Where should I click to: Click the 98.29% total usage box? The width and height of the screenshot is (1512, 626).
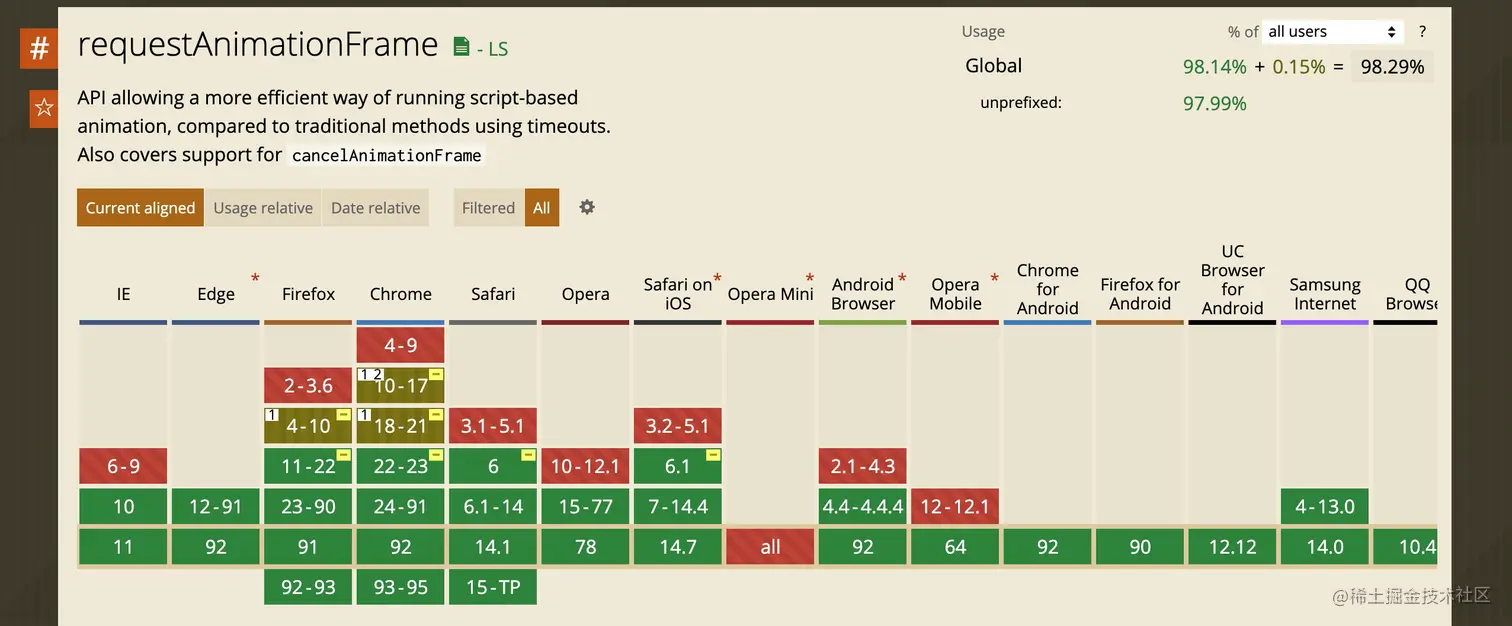[x=1392, y=67]
